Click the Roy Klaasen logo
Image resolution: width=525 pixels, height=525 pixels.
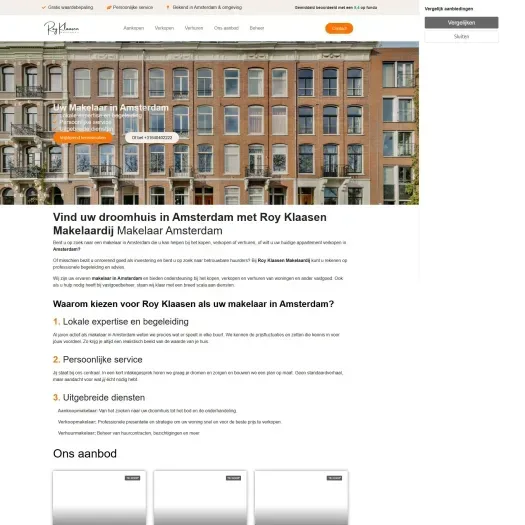pos(62,28)
